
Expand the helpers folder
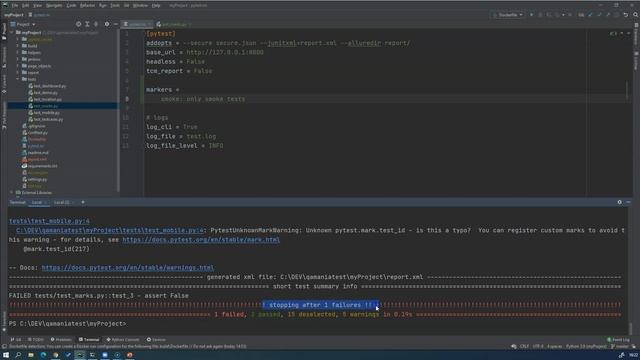click(x=18, y=52)
